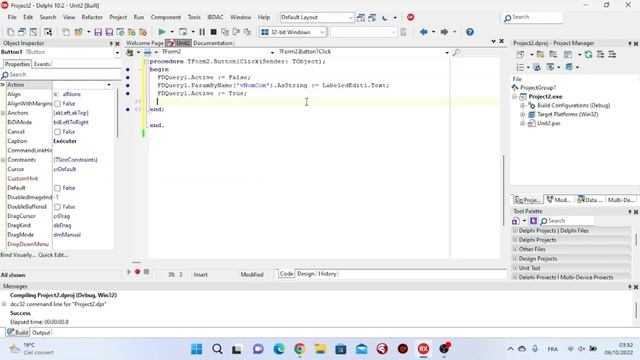The image size is (640, 360).
Task: Switch to the History tab
Action: pos(327,274)
